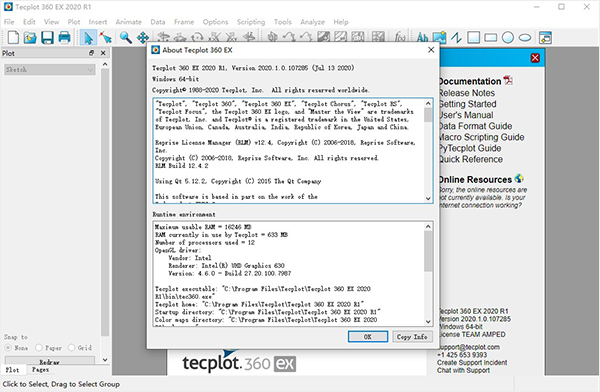Click sidebar scroll up arrow

pyautogui.click(x=105, y=64)
